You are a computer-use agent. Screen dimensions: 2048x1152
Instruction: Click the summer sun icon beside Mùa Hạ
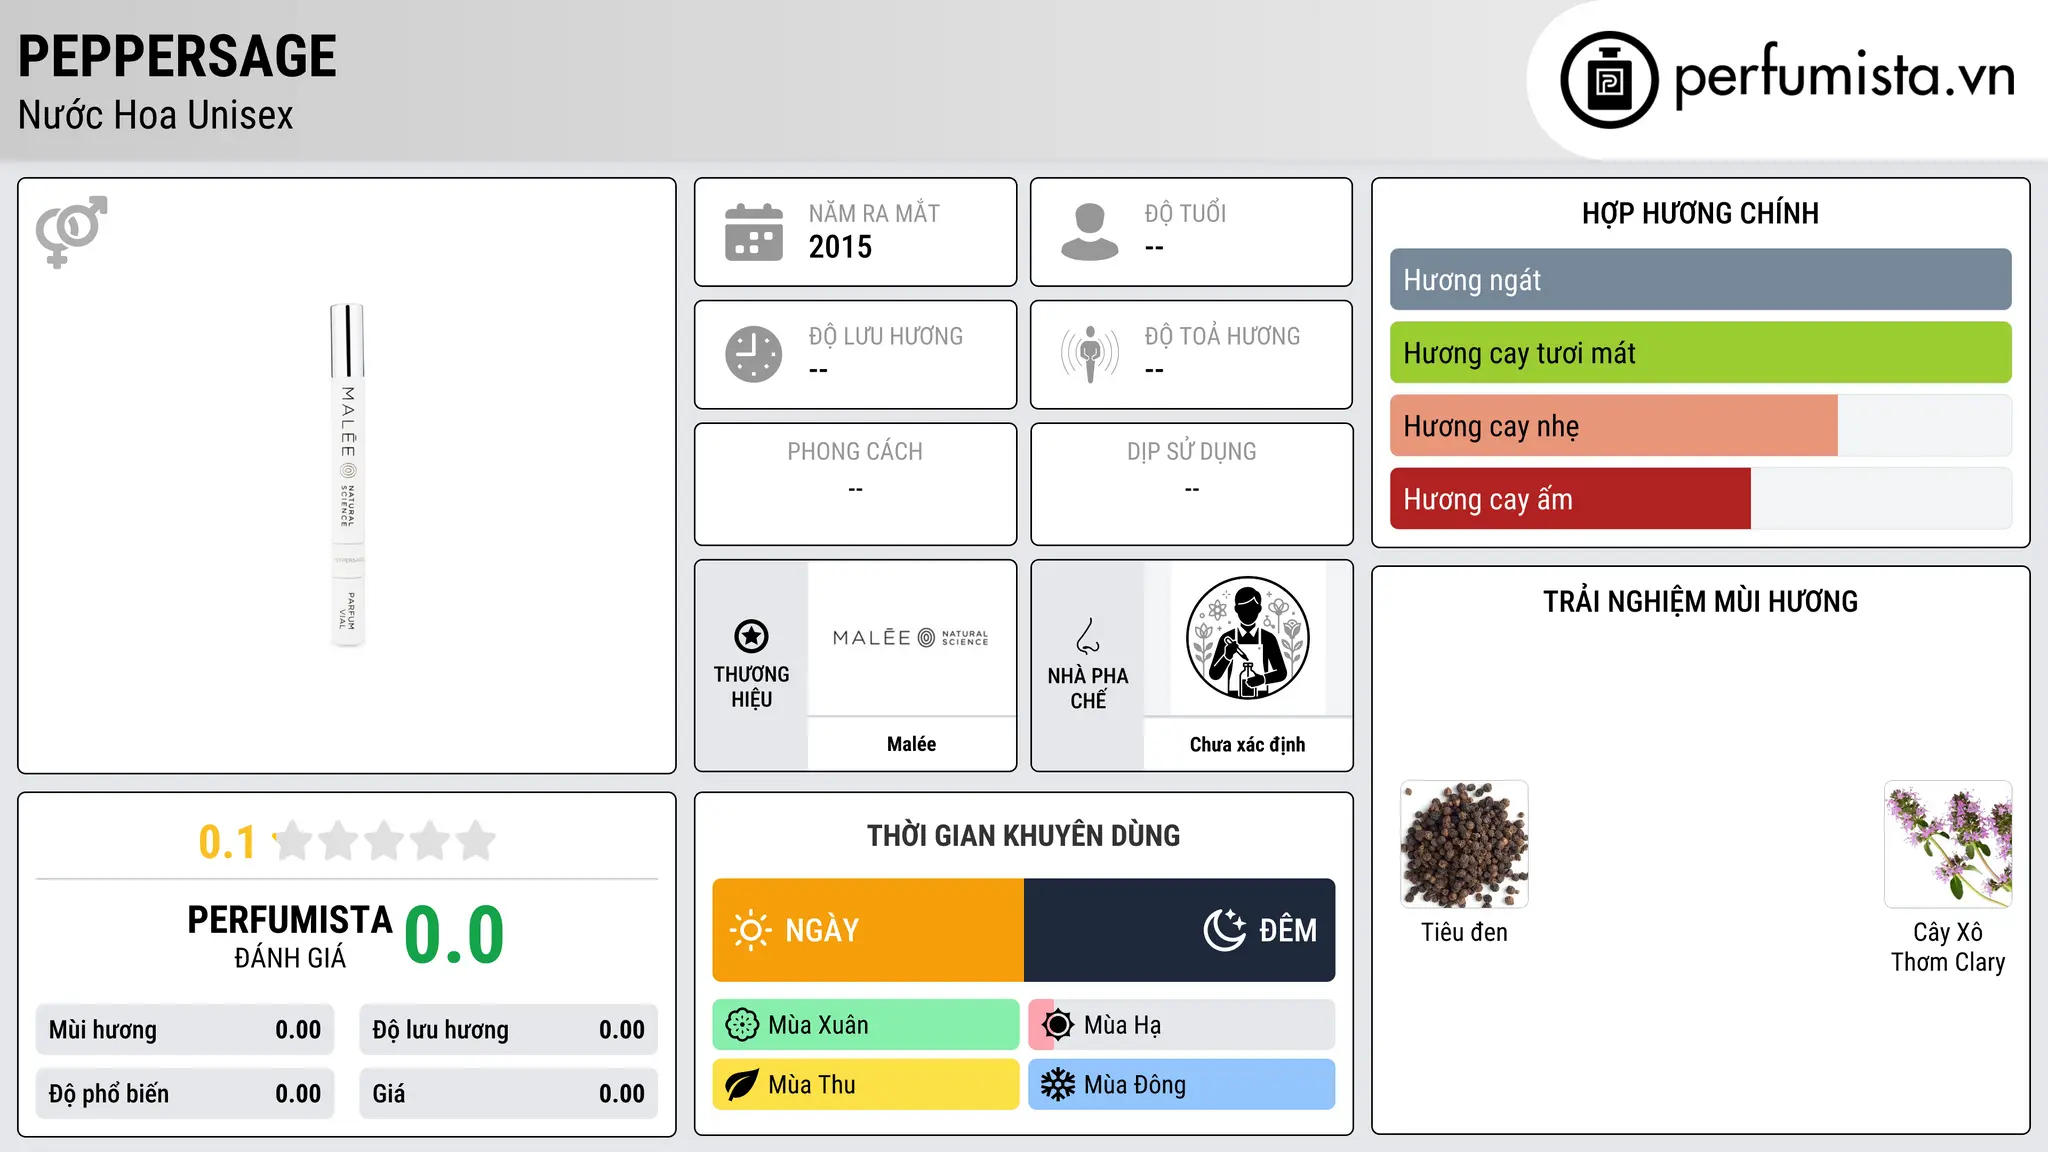click(x=1058, y=1025)
